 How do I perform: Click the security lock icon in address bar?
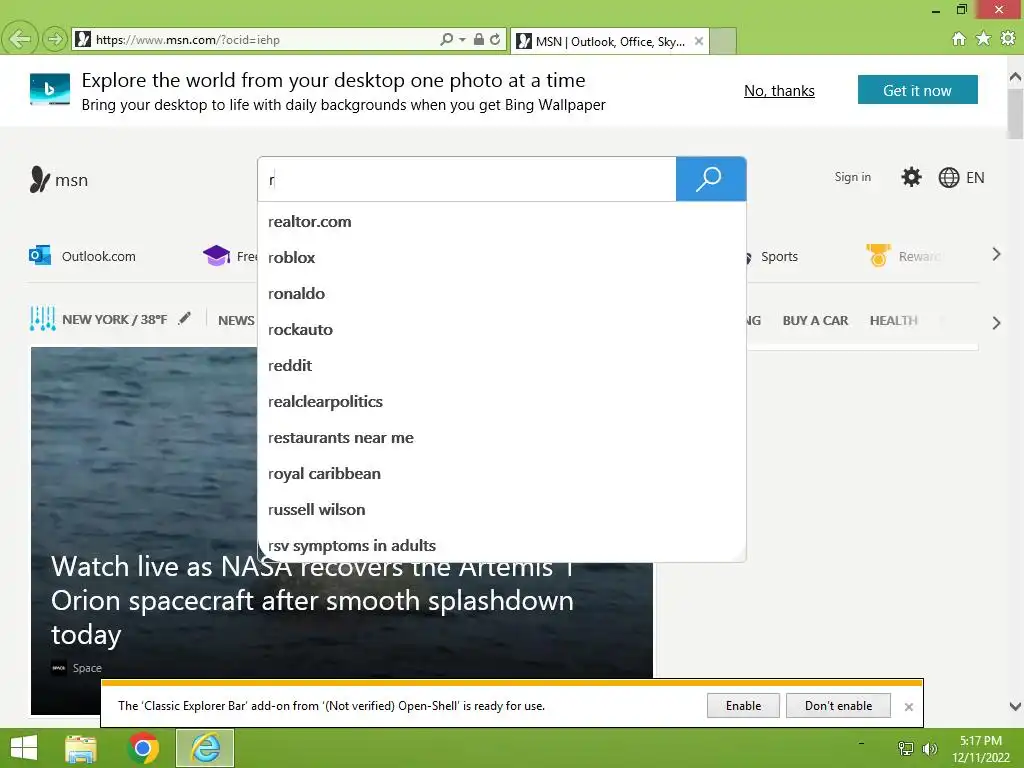[479, 39]
